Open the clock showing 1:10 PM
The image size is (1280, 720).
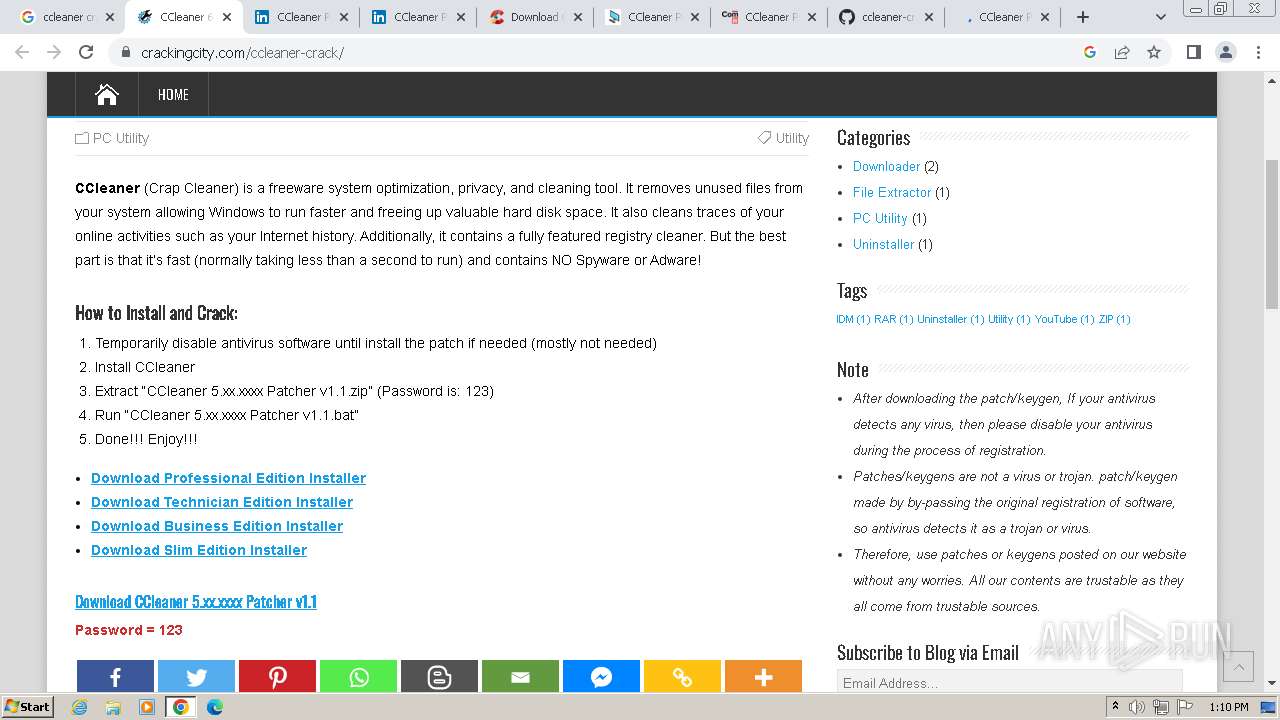pyautogui.click(x=1228, y=707)
